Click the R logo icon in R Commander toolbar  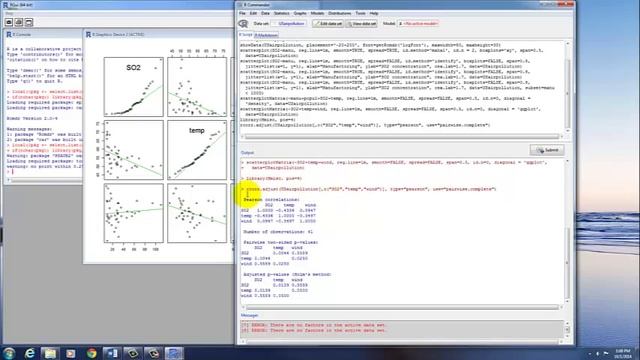244,24
